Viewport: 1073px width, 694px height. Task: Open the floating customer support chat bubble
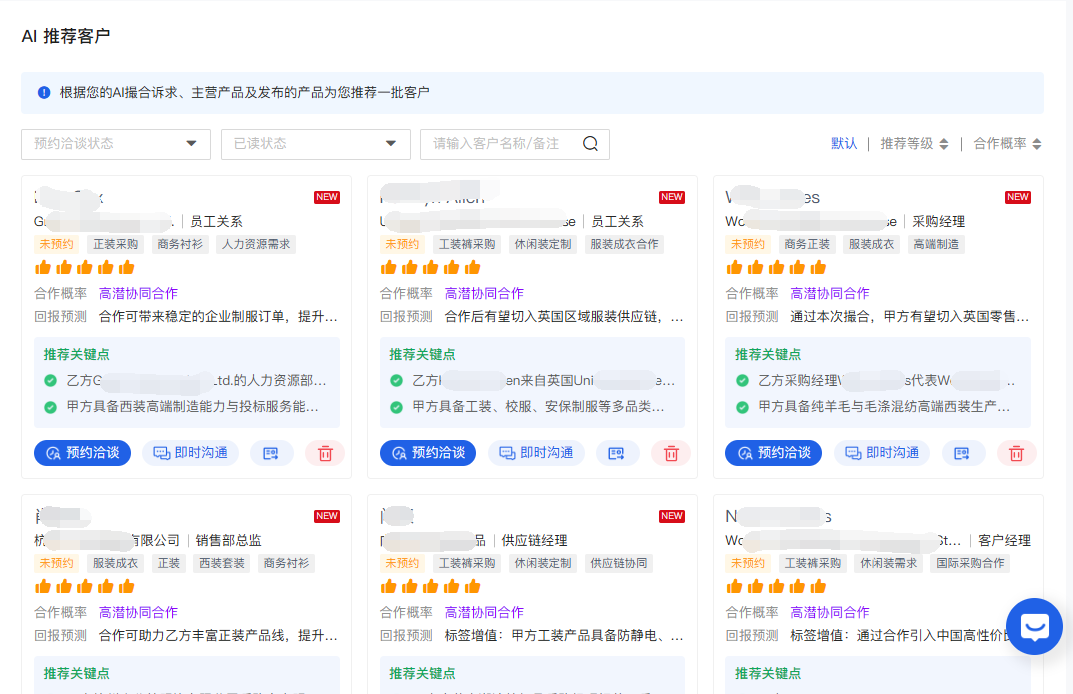pos(1033,627)
